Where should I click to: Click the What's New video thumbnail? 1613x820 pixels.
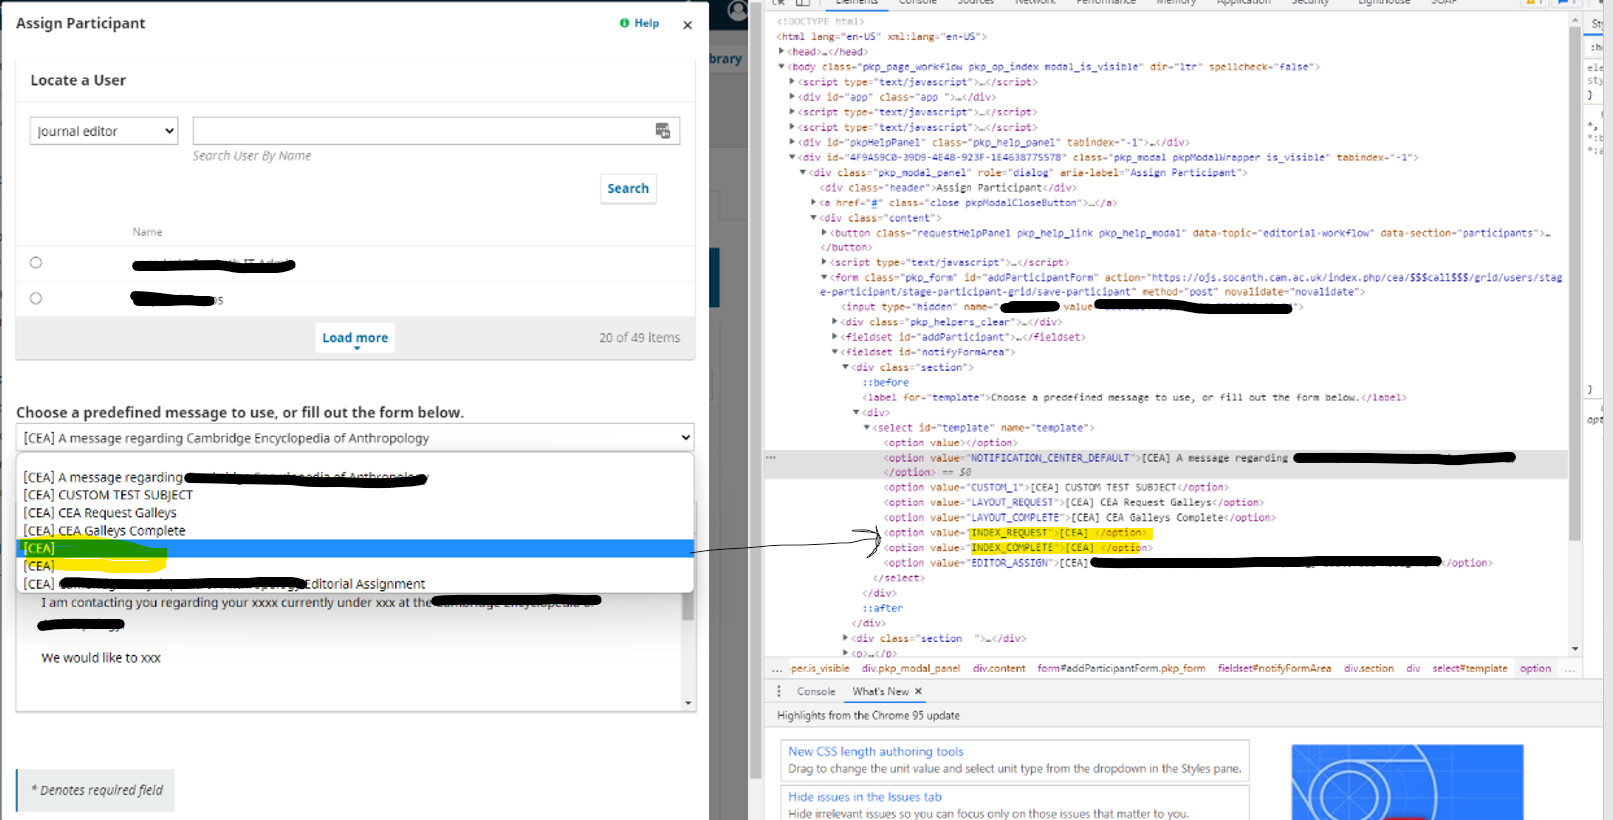tap(1407, 782)
